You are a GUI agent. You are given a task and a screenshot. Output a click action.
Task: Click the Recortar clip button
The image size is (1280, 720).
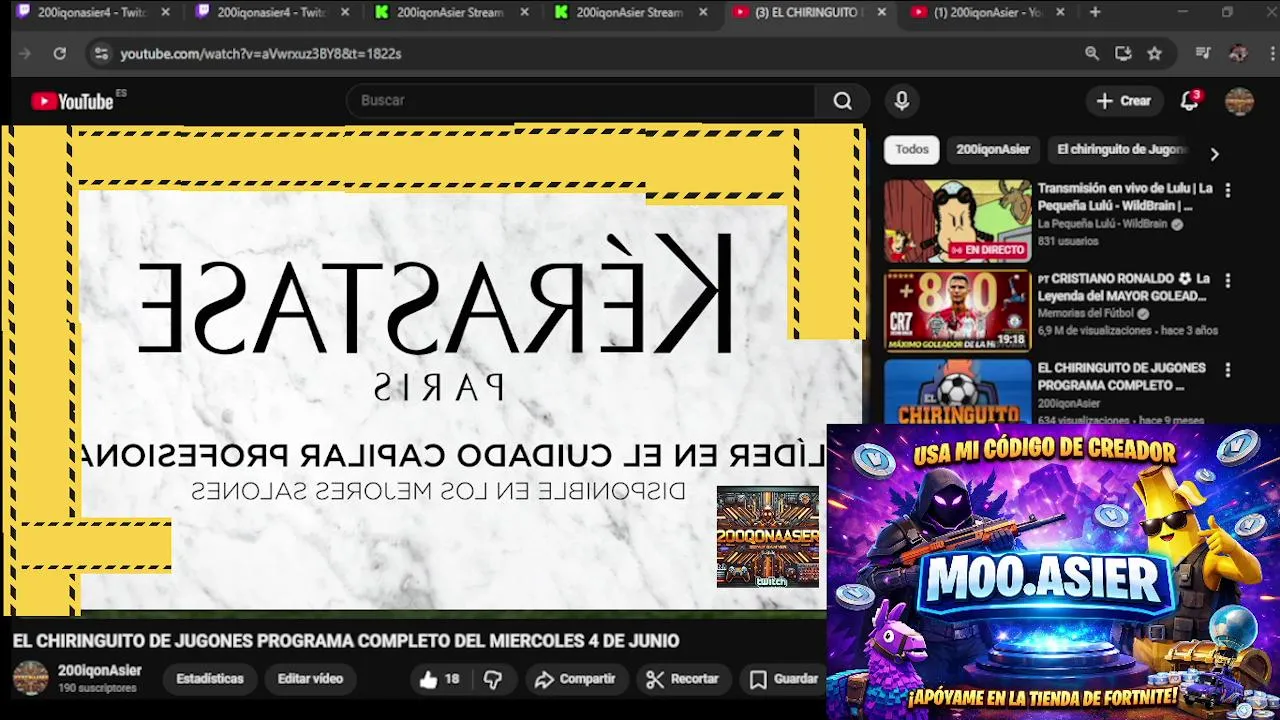(x=683, y=679)
